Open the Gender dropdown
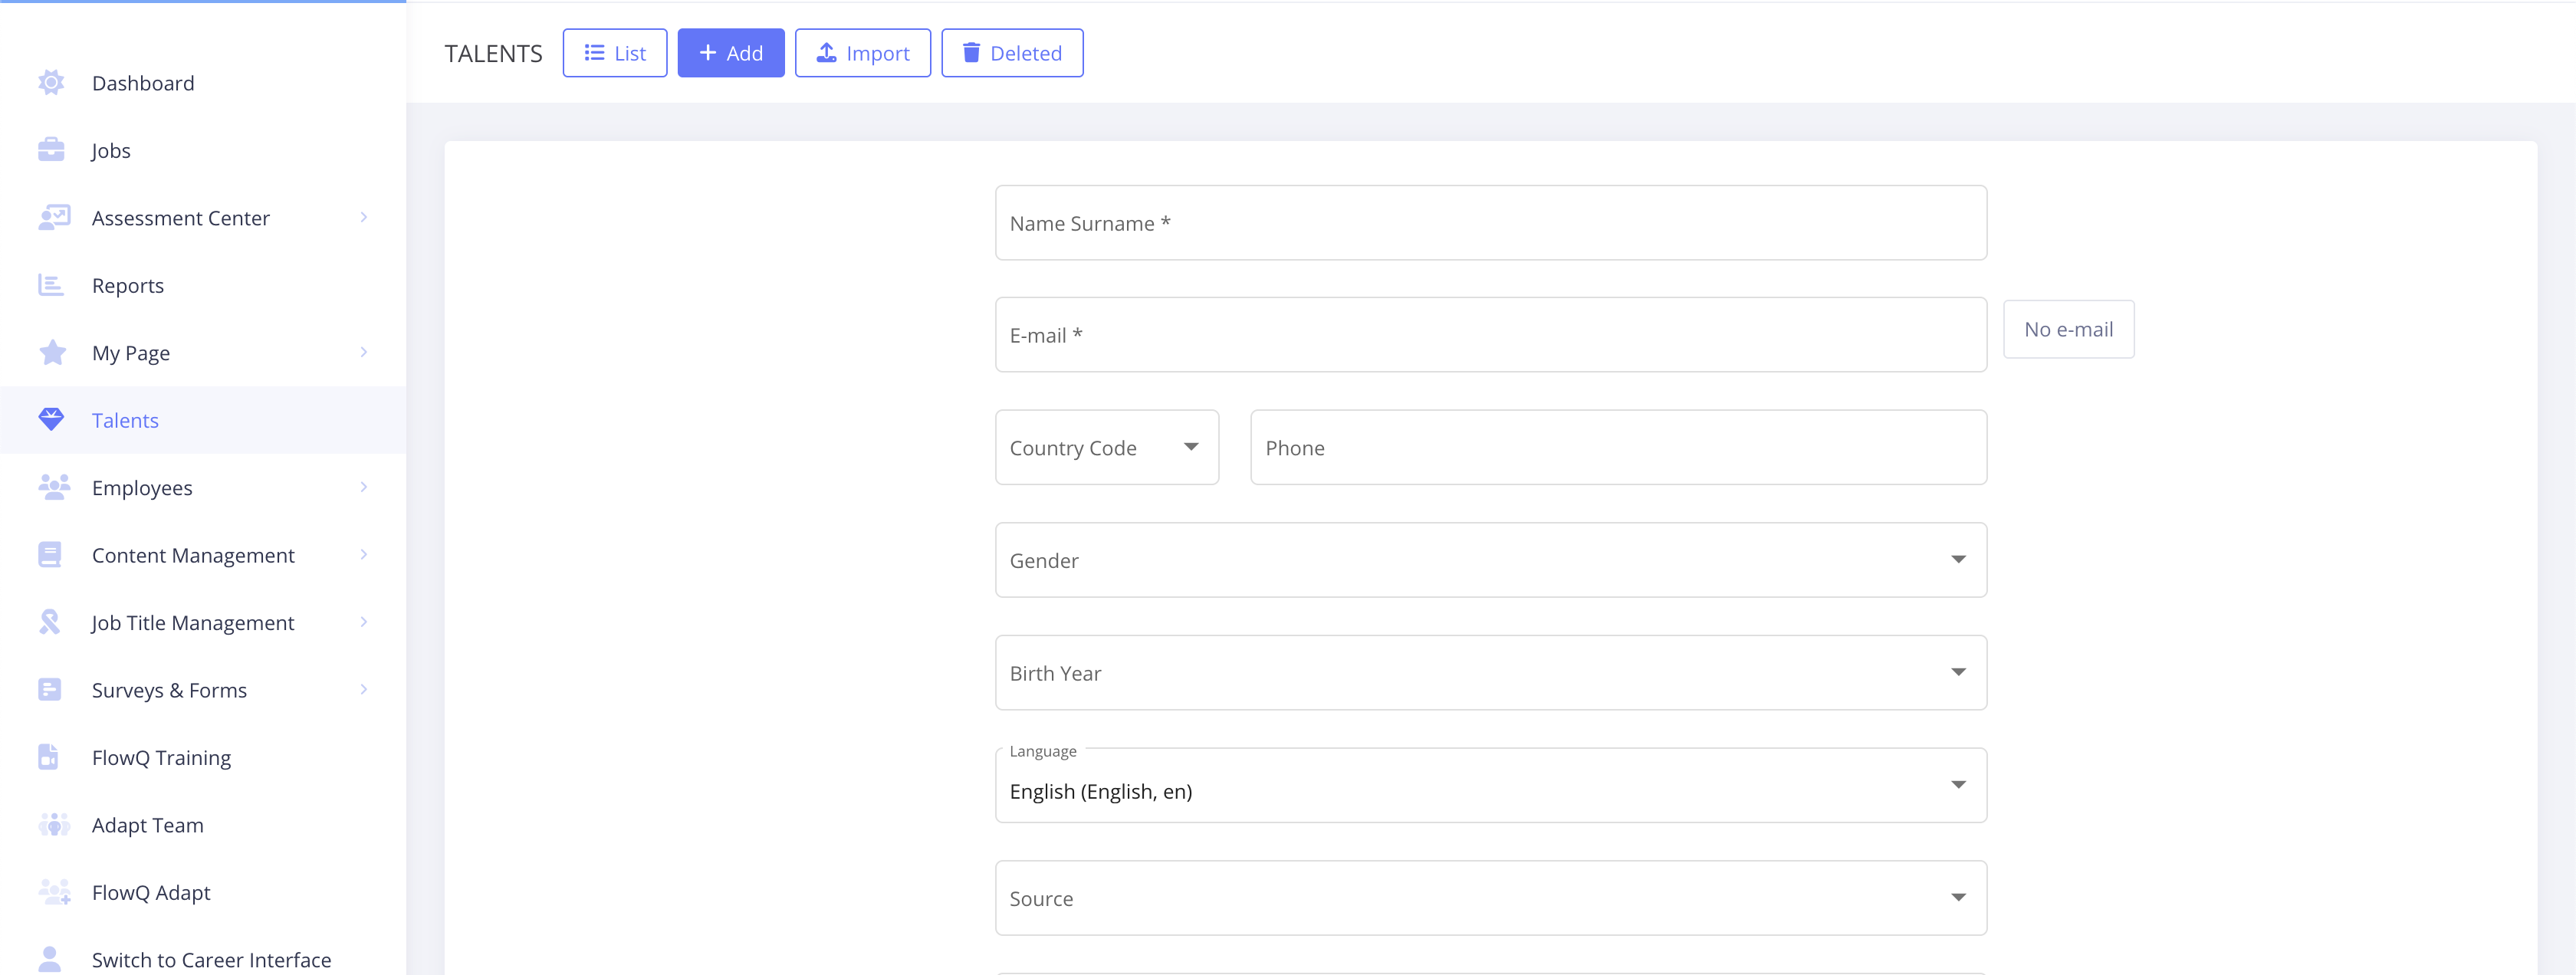 [x=1490, y=560]
